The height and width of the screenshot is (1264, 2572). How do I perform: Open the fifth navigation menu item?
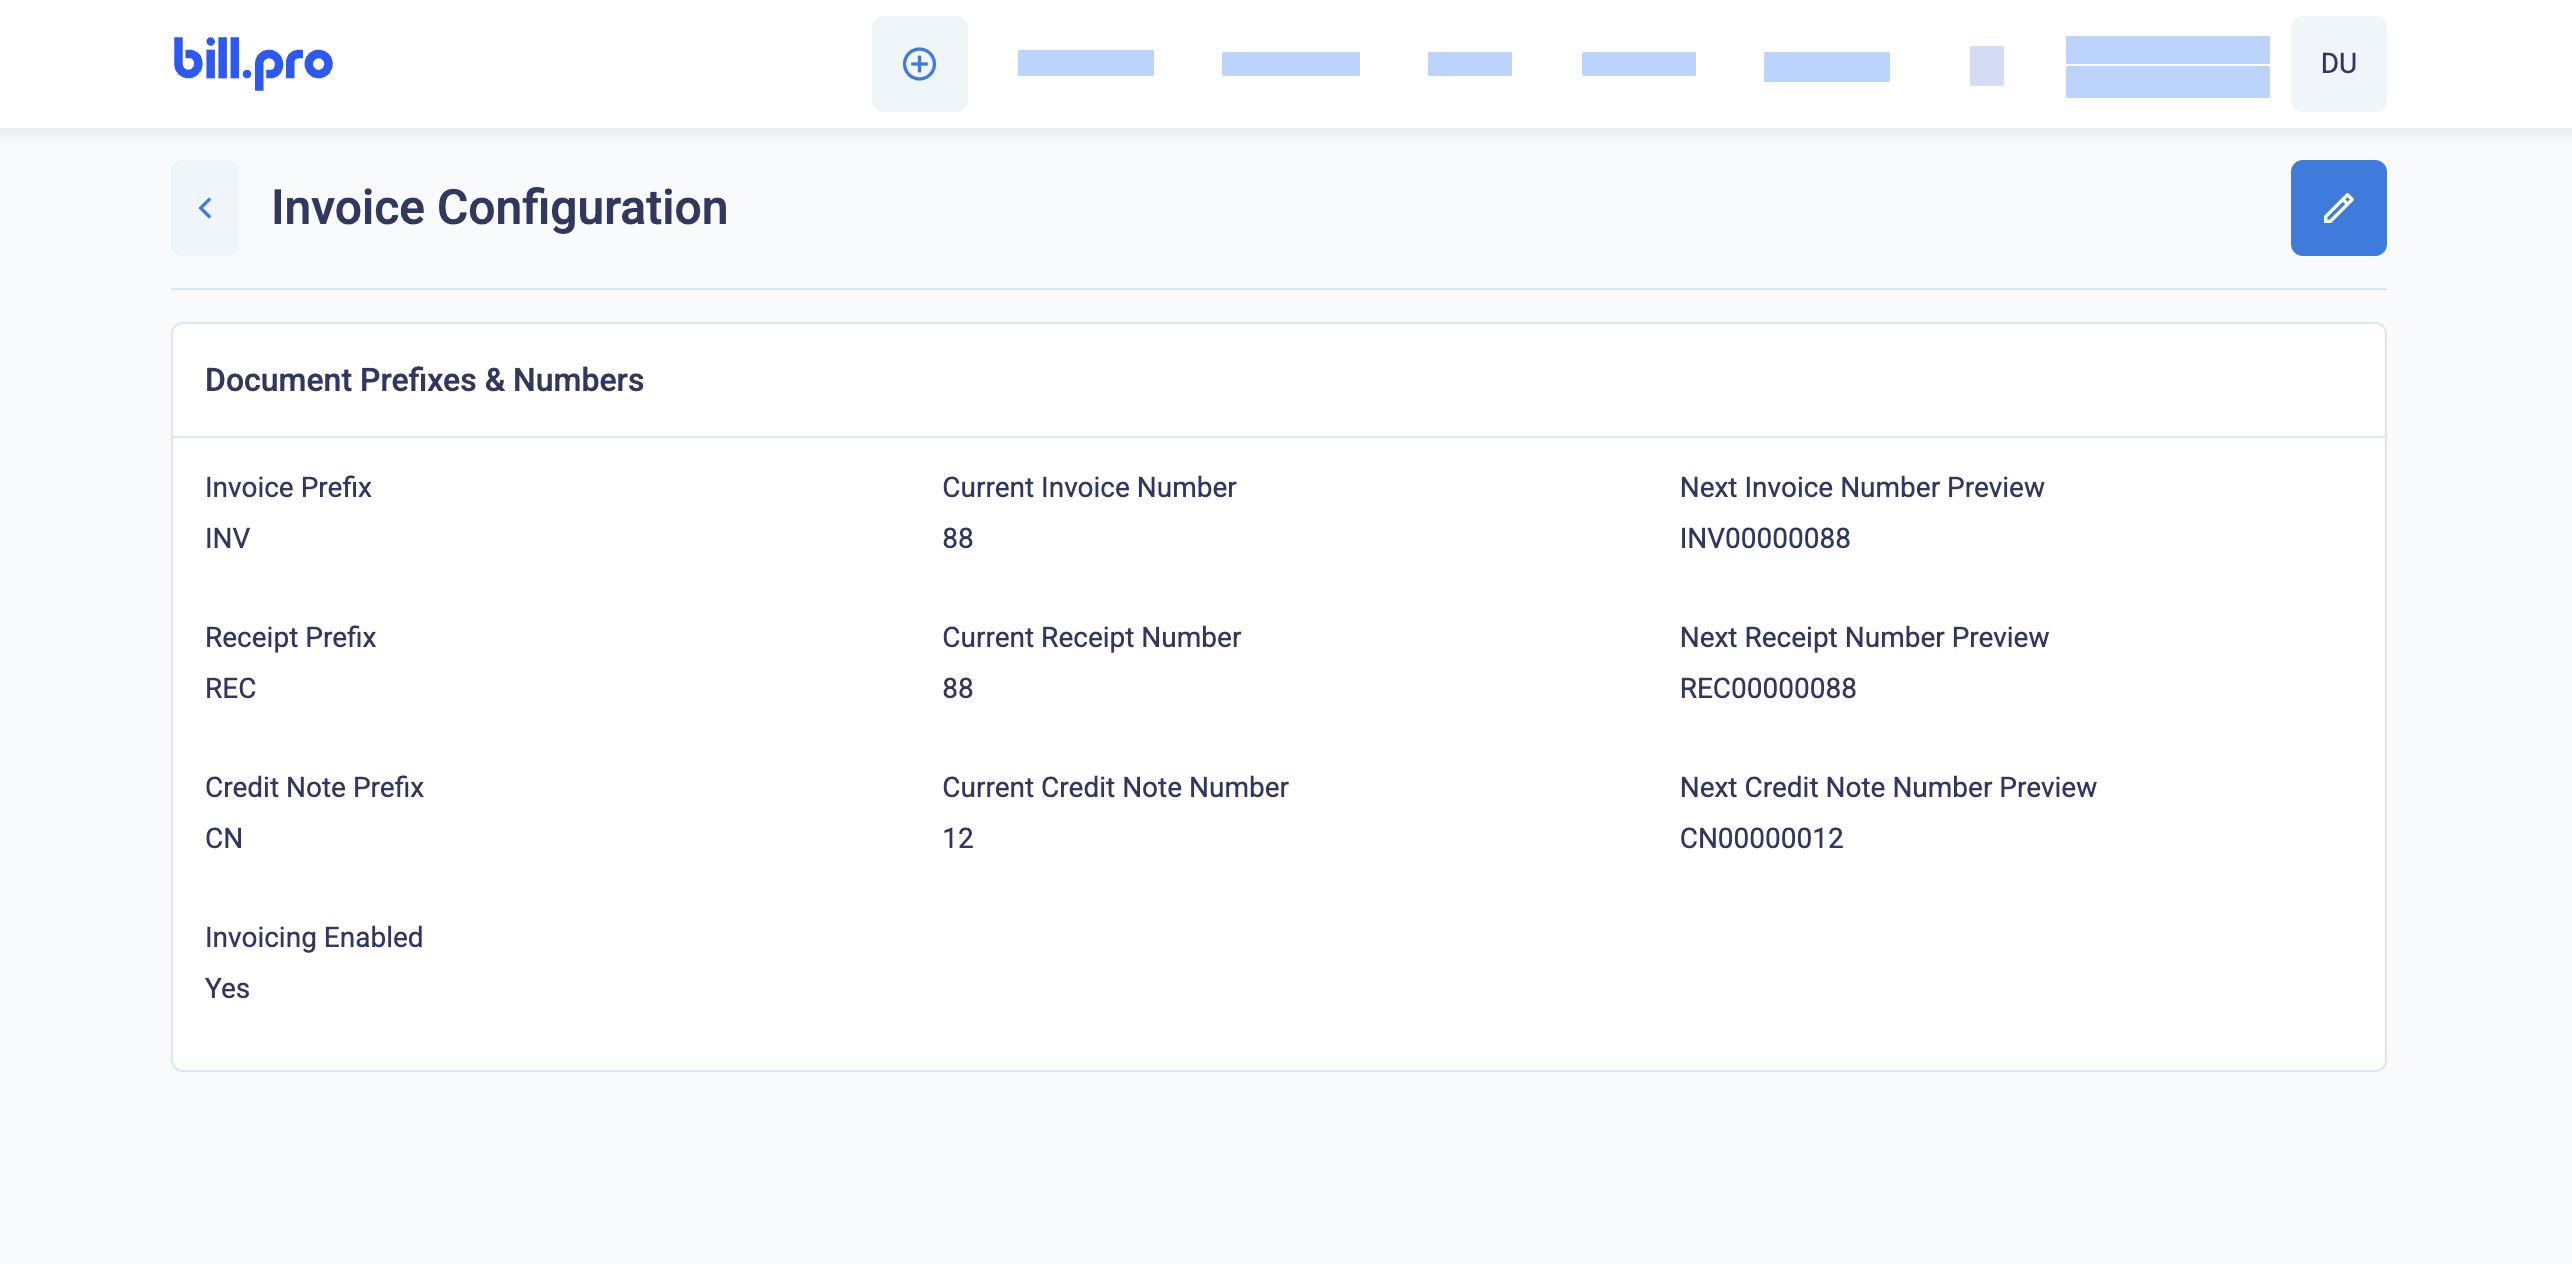coord(1826,66)
